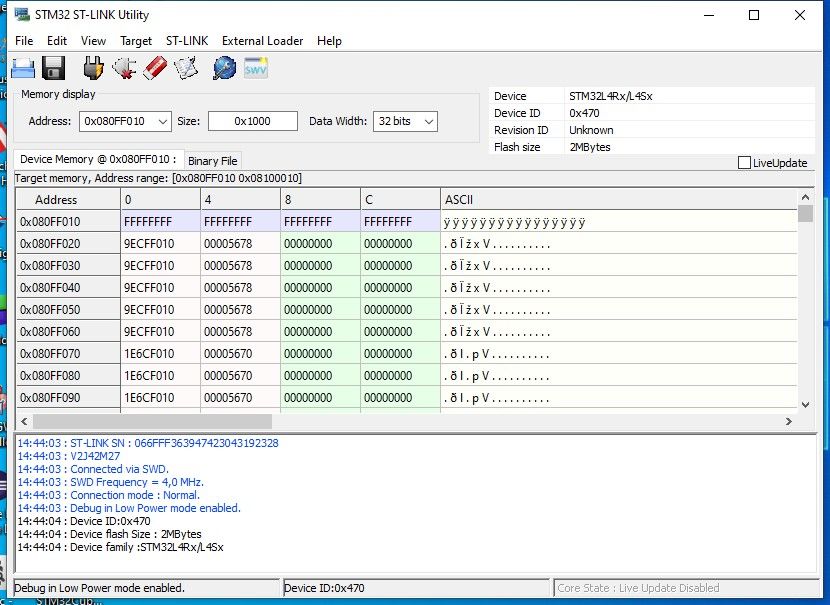This screenshot has width=830, height=605.
Task: Open the View menu
Action: [93, 41]
